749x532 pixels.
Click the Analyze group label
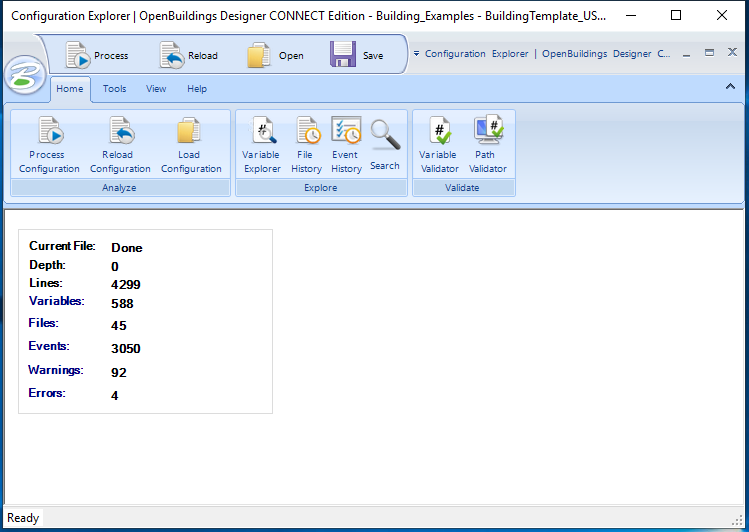[x=119, y=188]
